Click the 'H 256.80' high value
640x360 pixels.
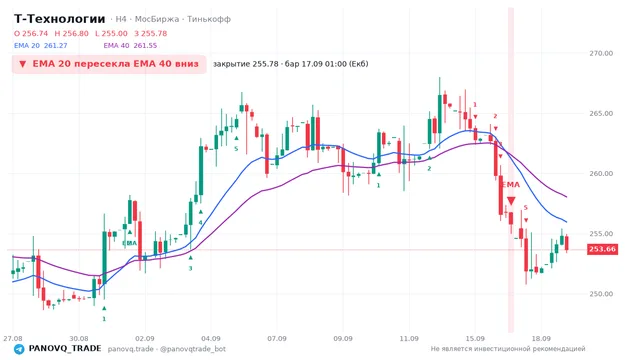(71, 33)
